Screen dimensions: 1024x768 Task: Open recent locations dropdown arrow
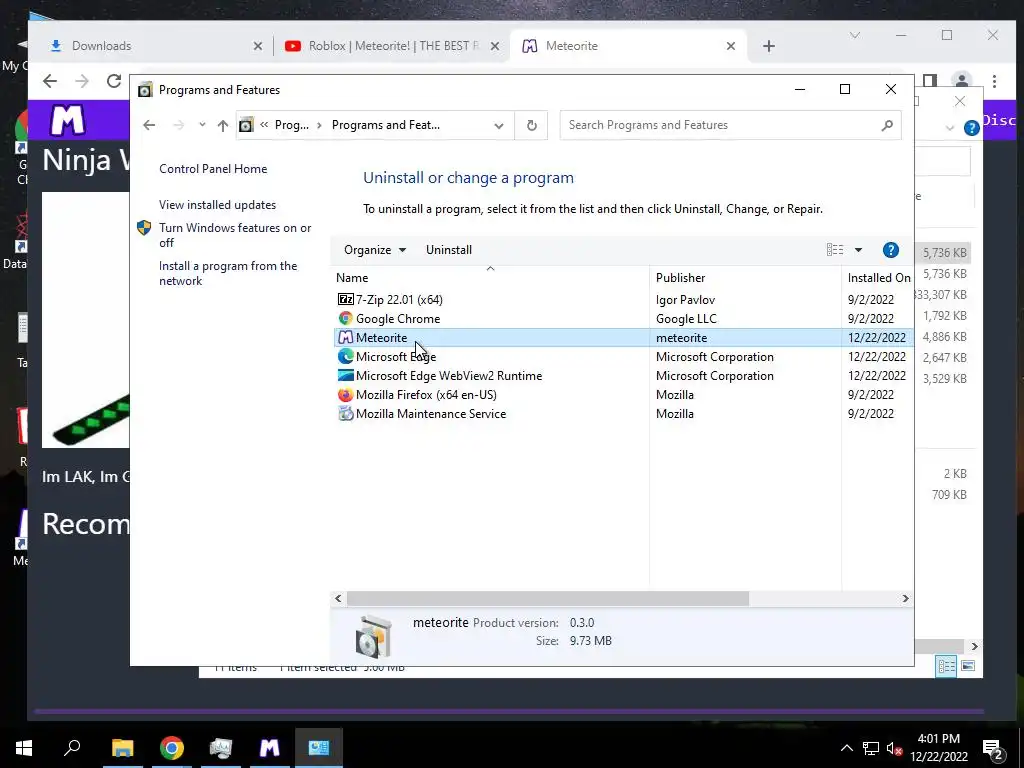202,125
